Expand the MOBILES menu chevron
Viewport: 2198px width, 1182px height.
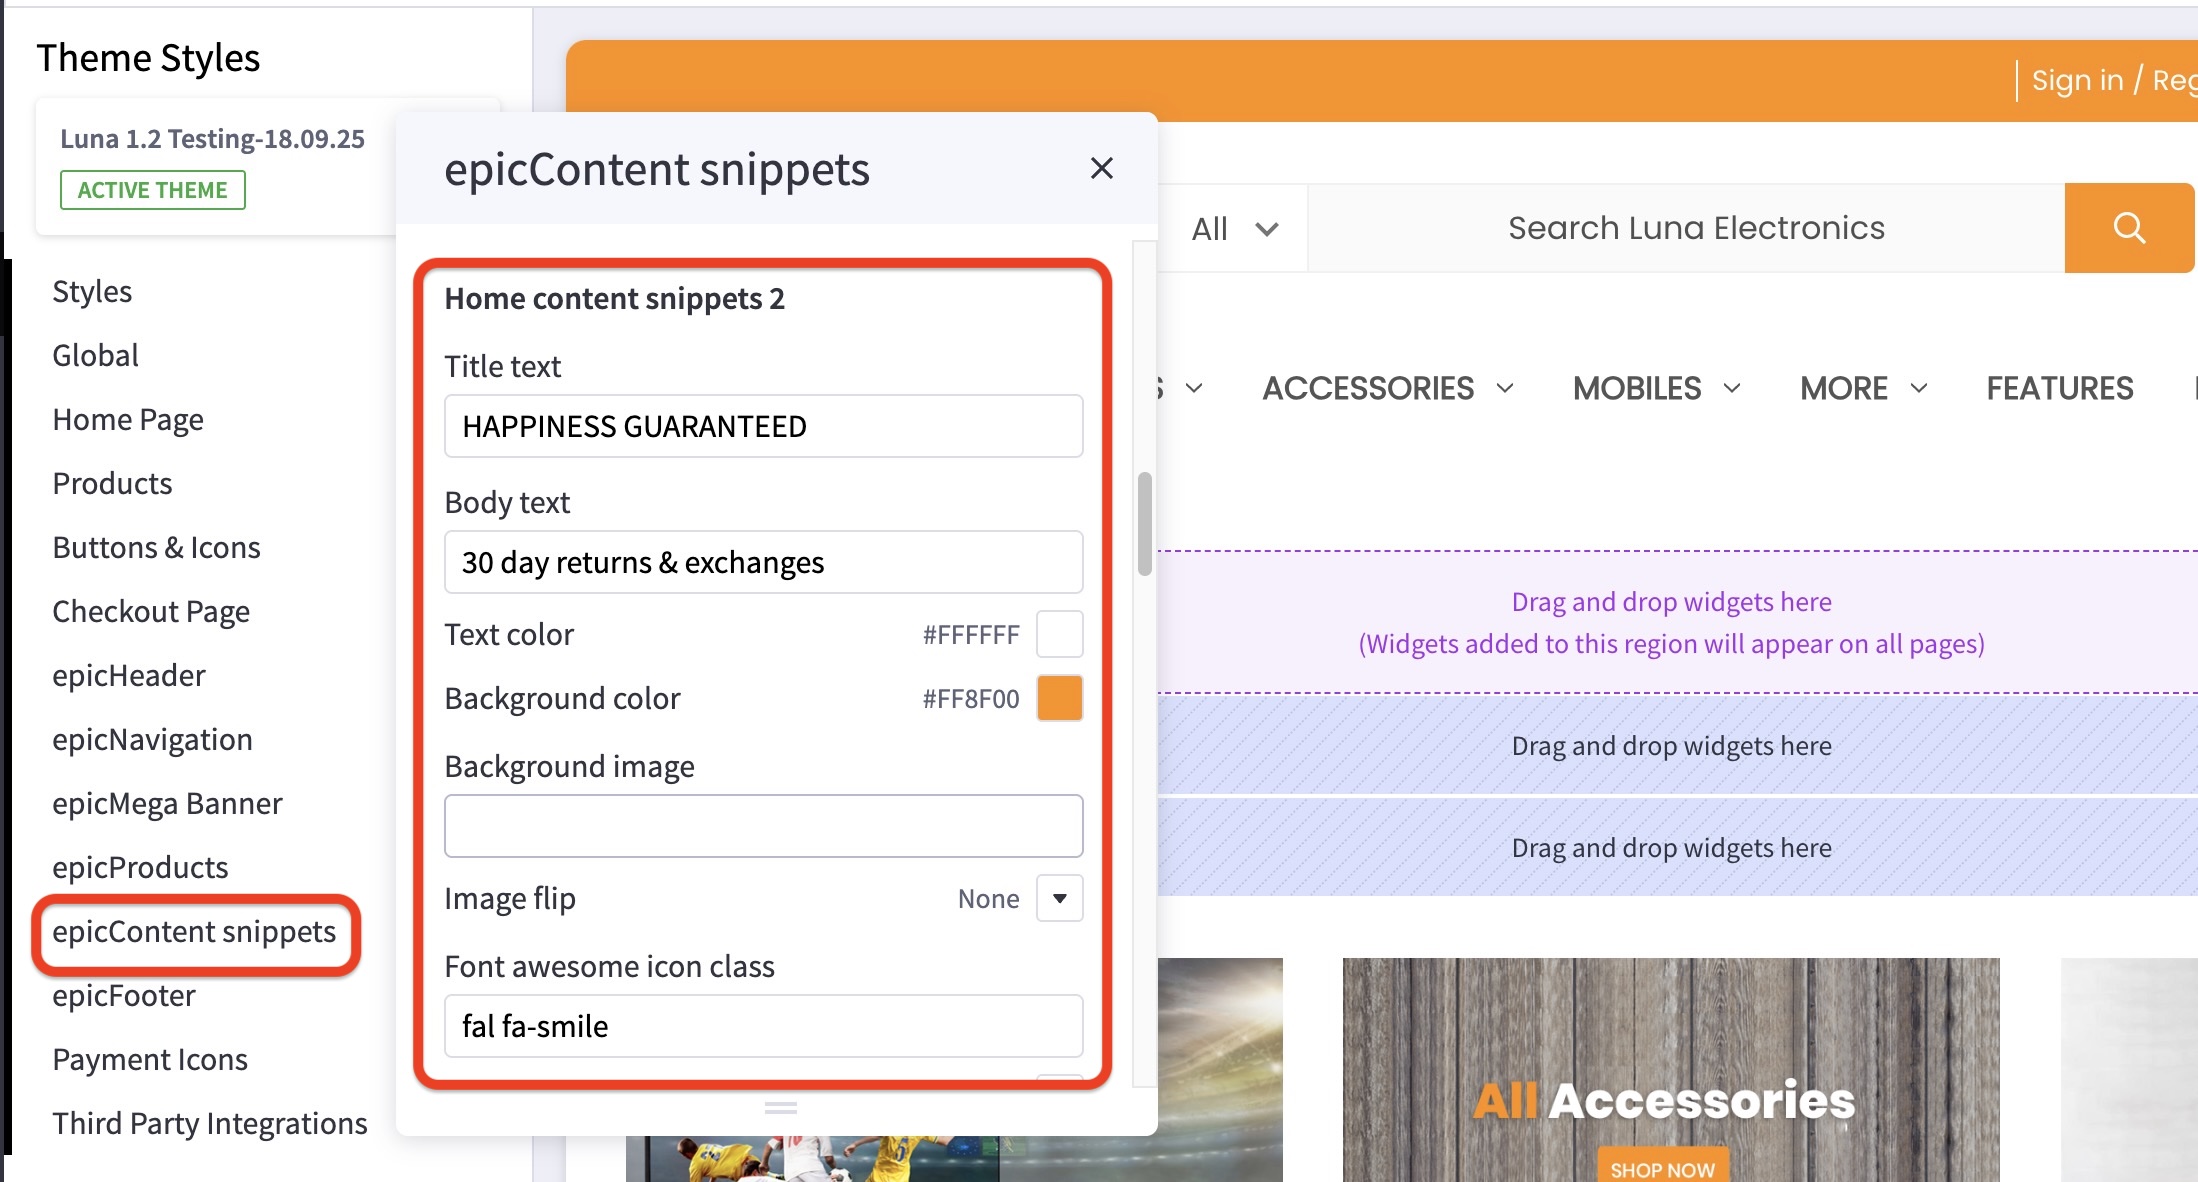1732,389
